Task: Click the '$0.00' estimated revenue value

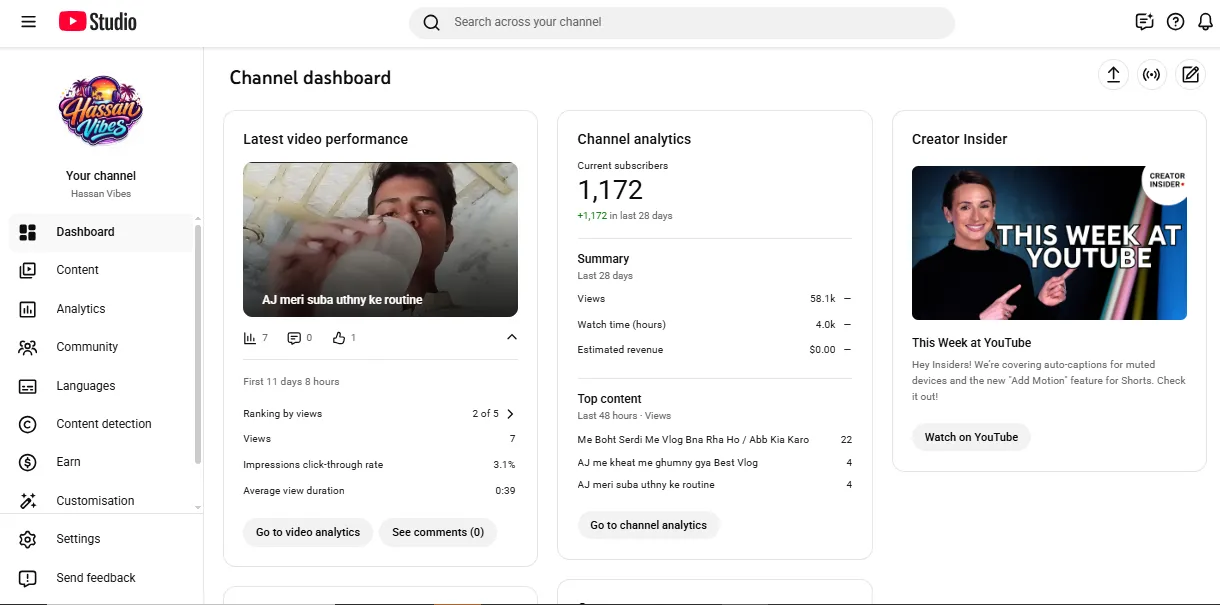Action: [822, 350]
